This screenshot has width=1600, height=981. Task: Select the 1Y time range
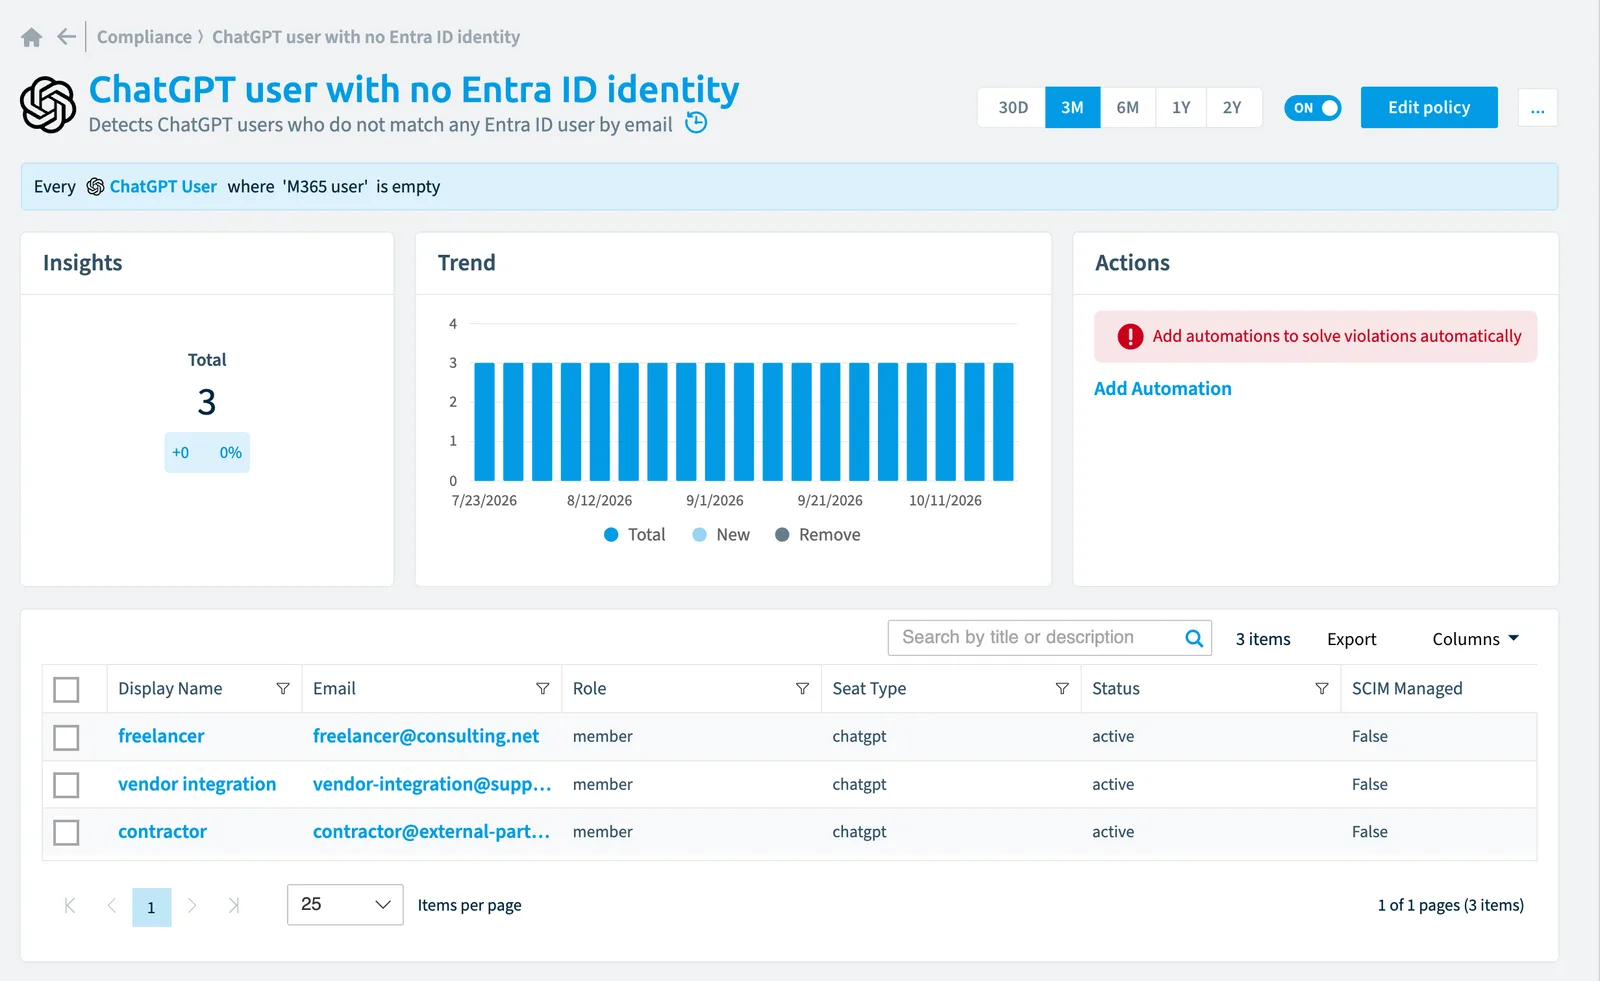1181,108
